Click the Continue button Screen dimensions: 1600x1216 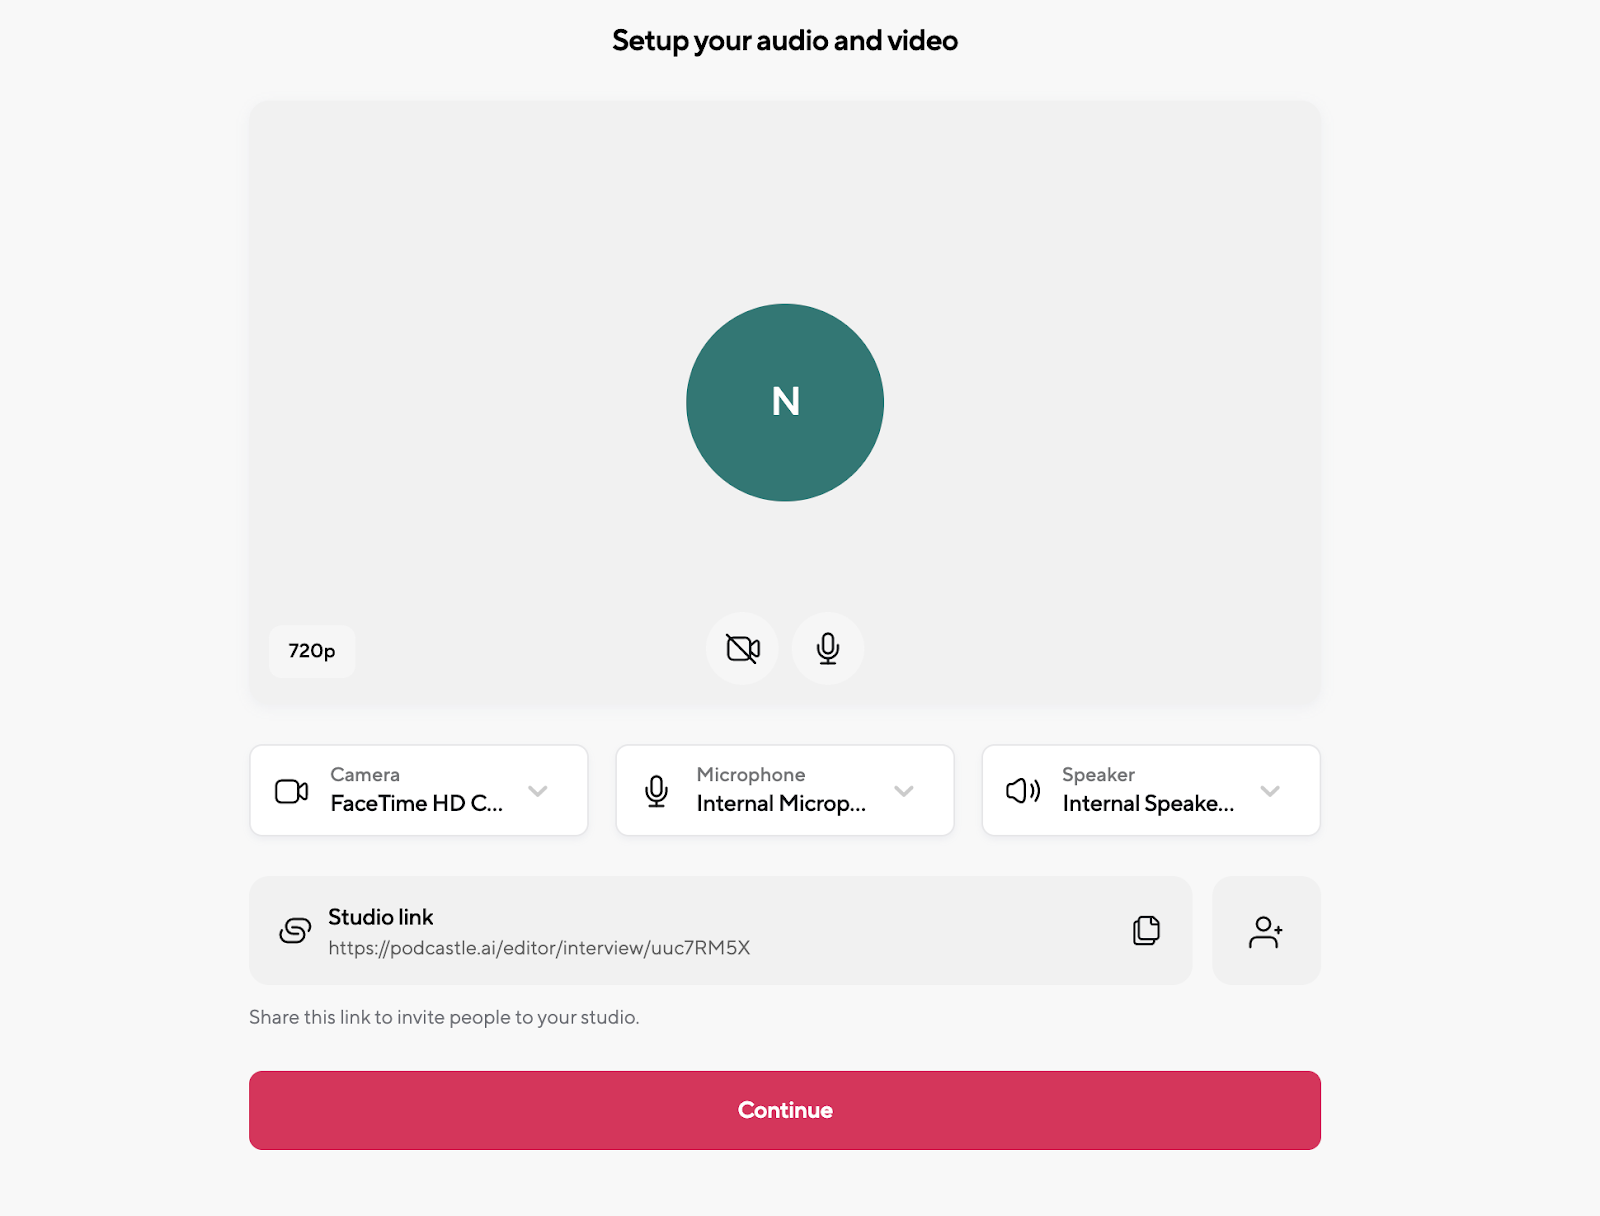tap(785, 1110)
